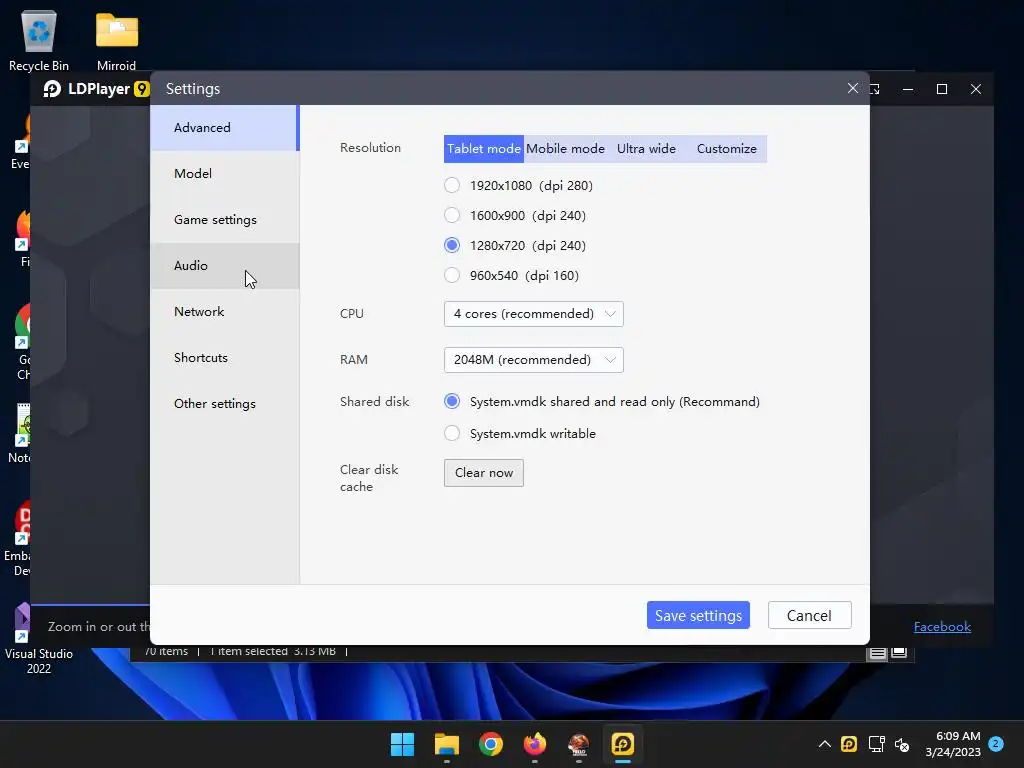The image size is (1024, 768).
Task: Click Save settings button
Action: point(698,615)
